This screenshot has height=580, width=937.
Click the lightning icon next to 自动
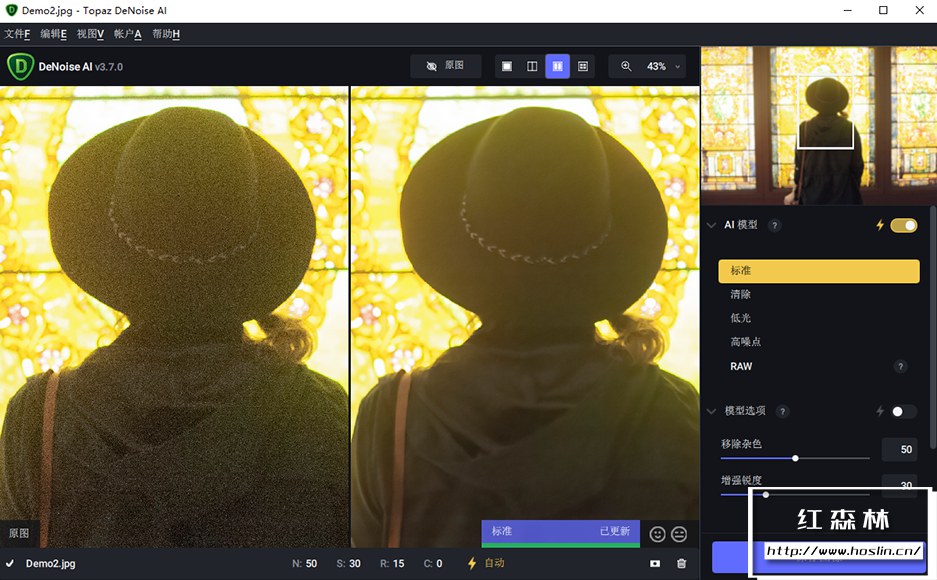pyautogui.click(x=471, y=563)
